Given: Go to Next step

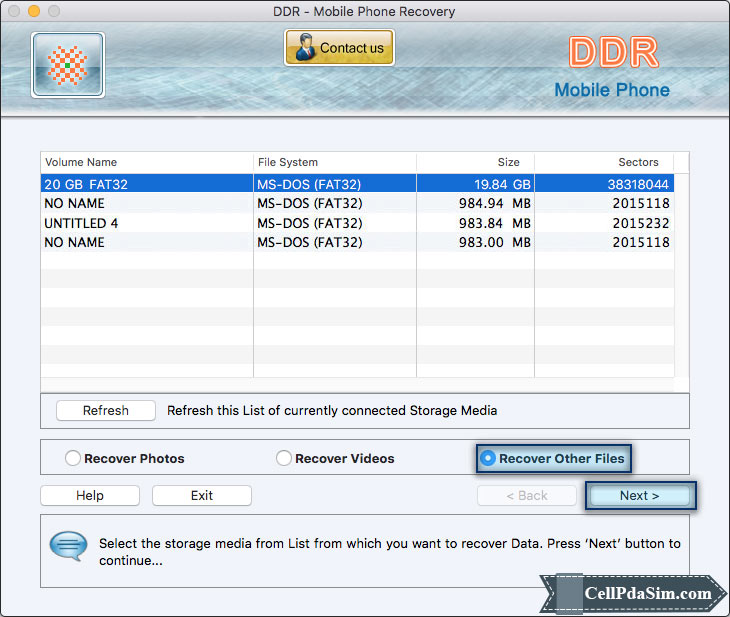Looking at the screenshot, I should click(x=640, y=495).
